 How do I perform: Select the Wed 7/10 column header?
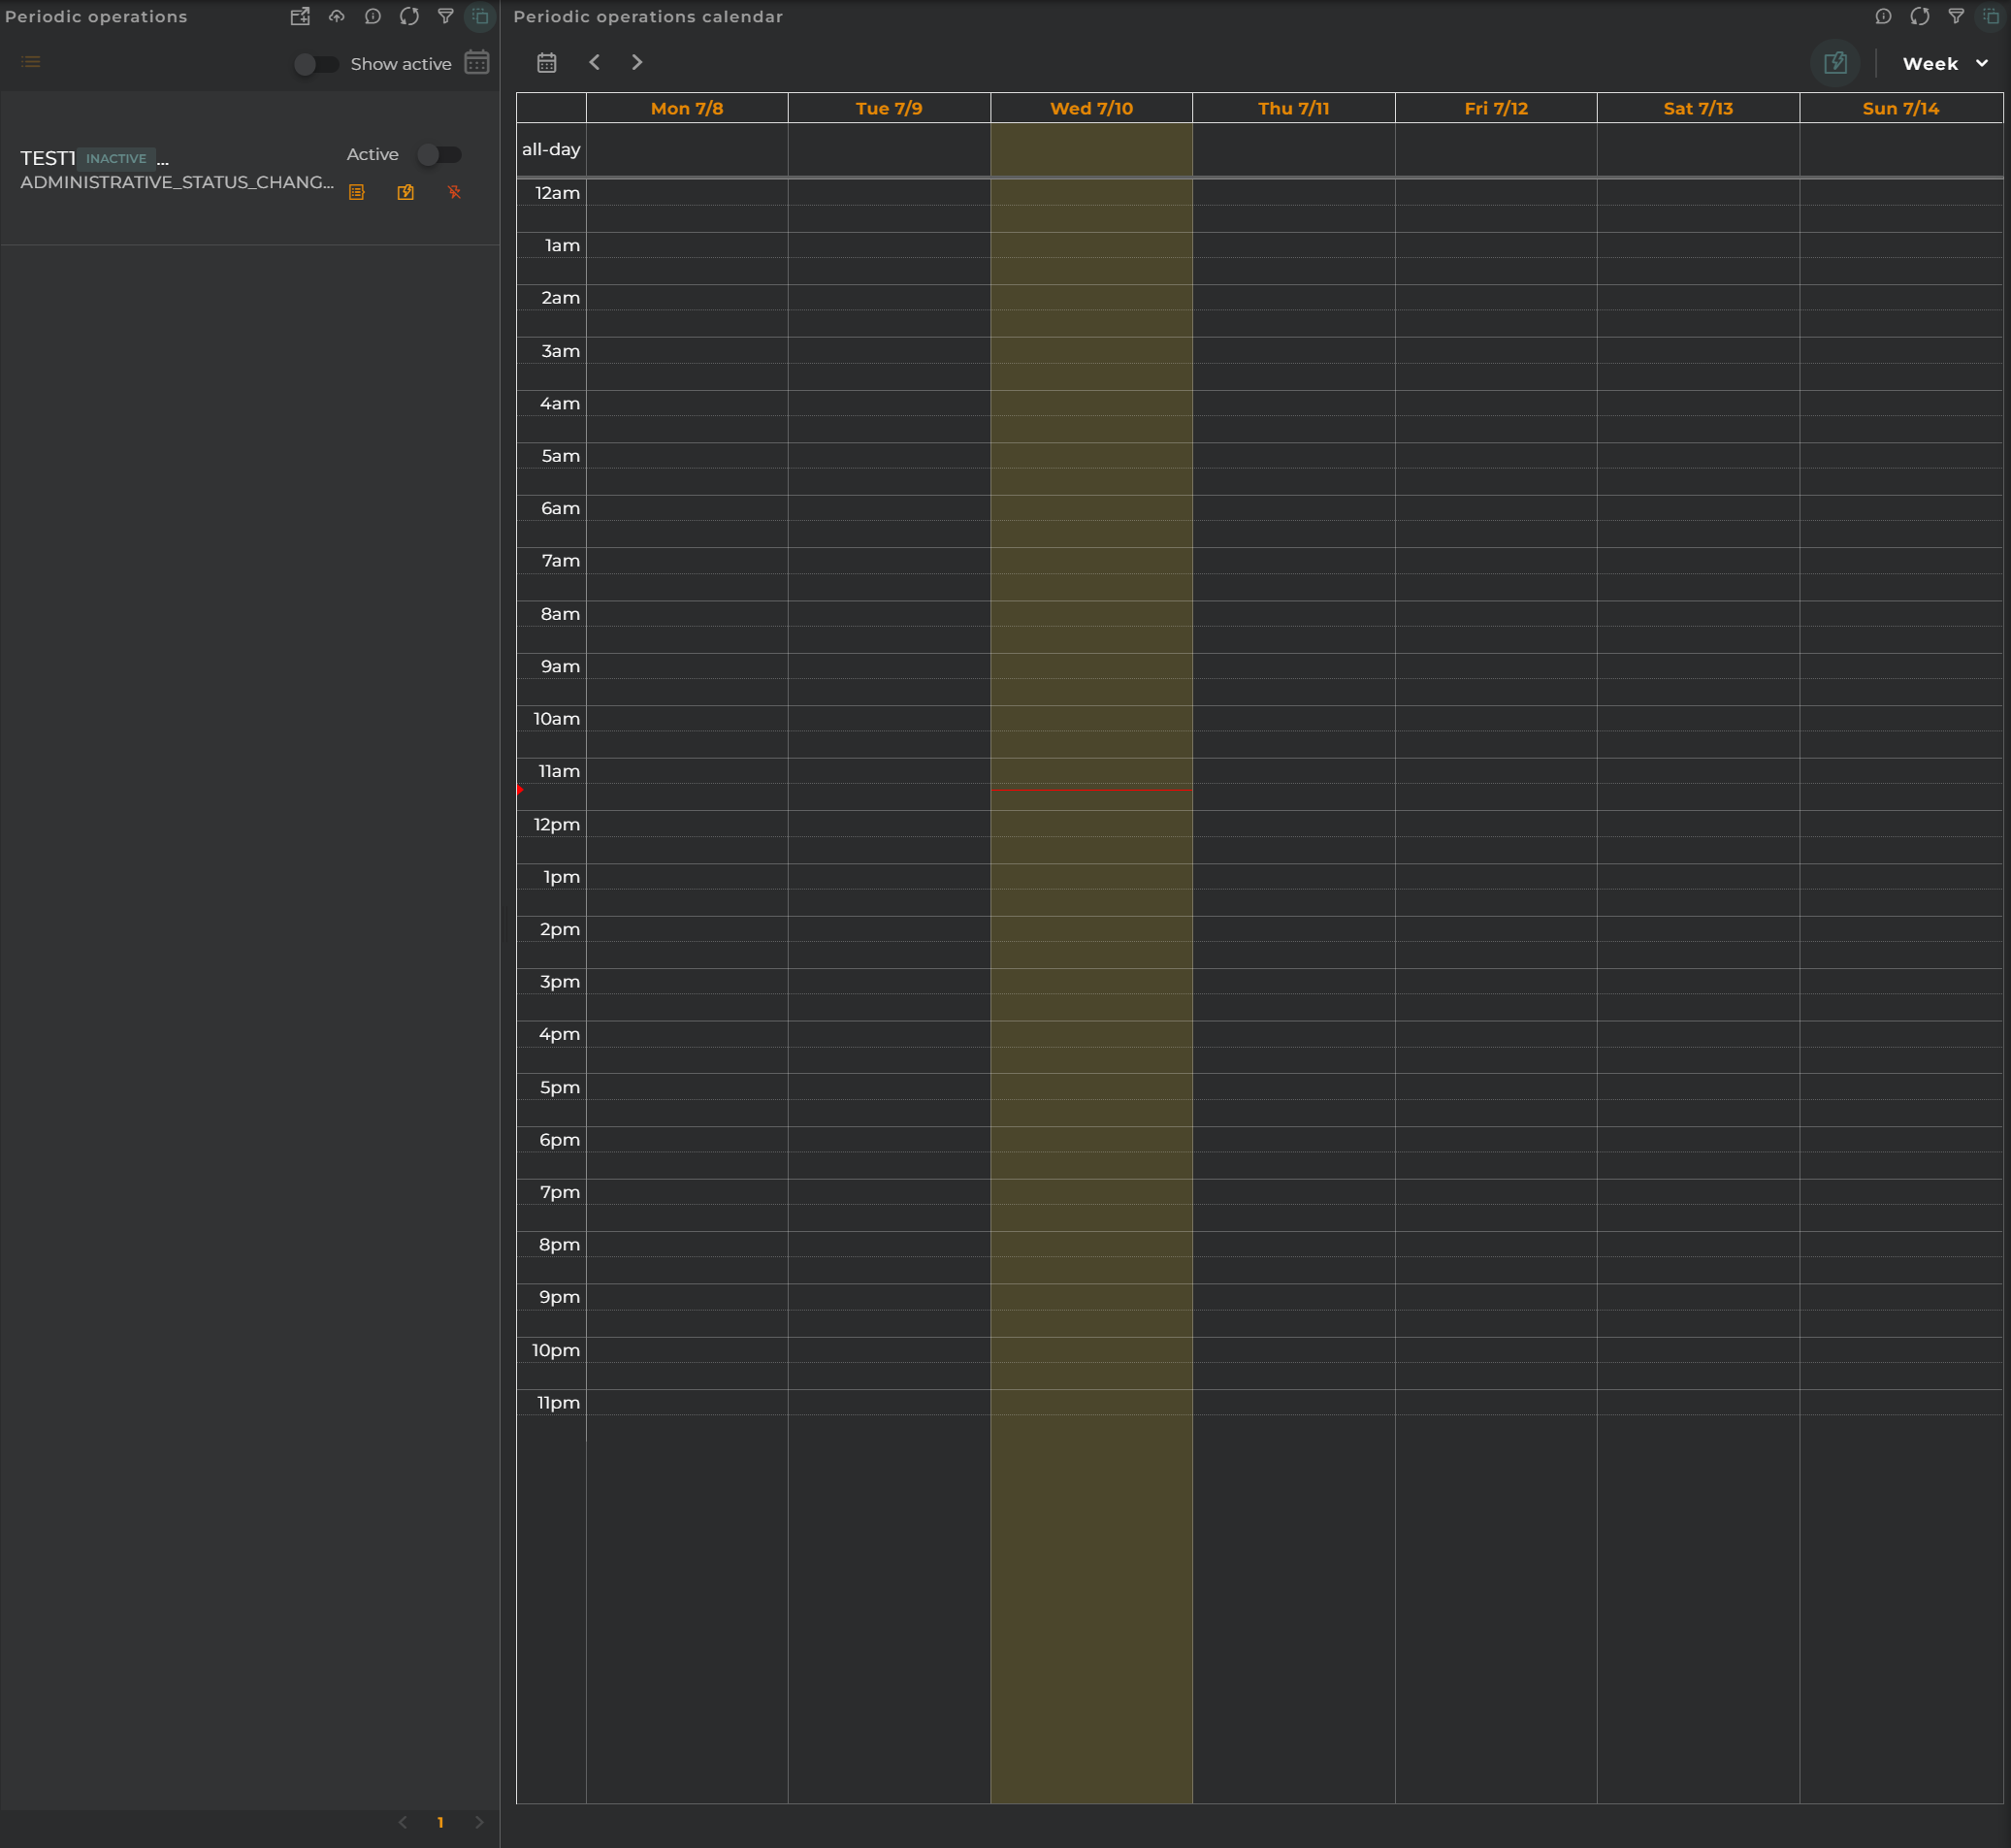coord(1092,108)
